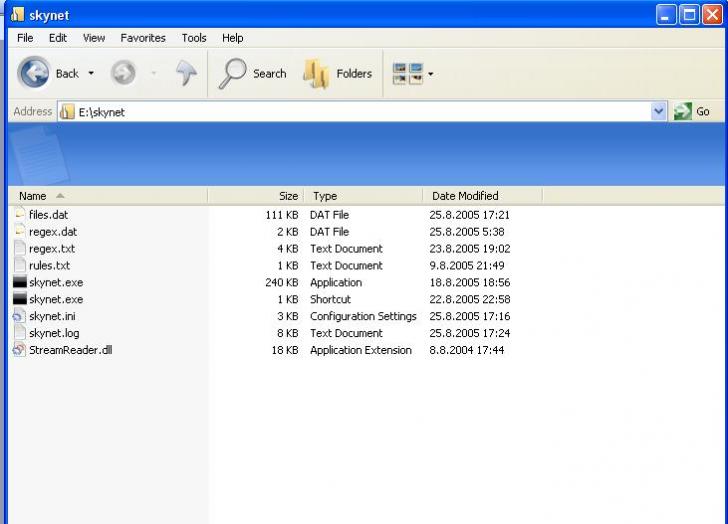Click date 9.8.2005 21:49
The width and height of the screenshot is (728, 524).
coord(467,265)
